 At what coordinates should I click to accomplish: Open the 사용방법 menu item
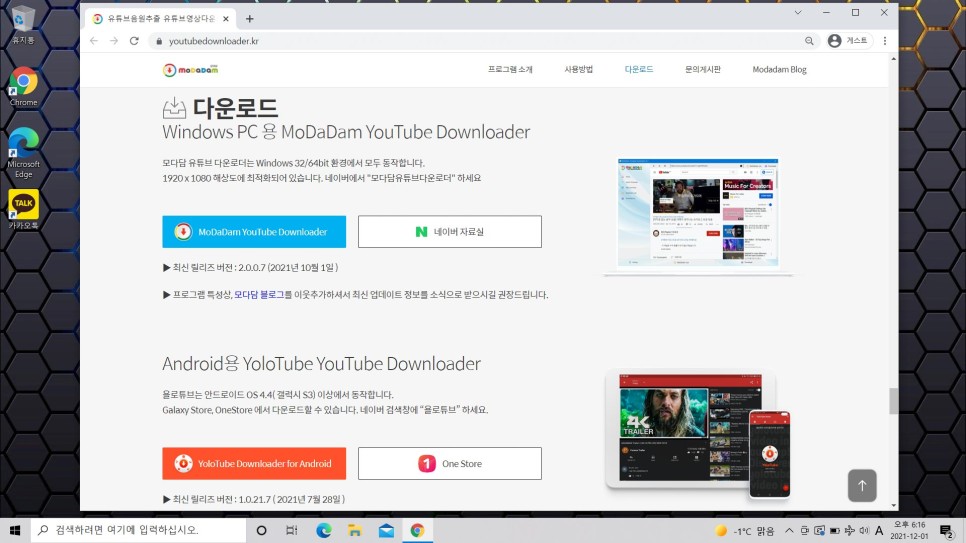point(578,70)
